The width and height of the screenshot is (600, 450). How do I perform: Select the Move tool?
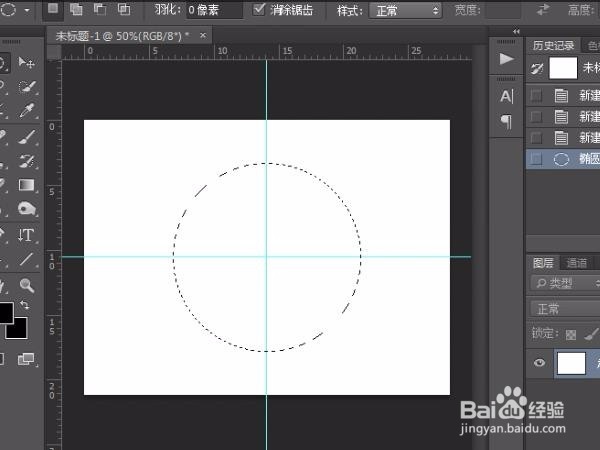(x=26, y=62)
